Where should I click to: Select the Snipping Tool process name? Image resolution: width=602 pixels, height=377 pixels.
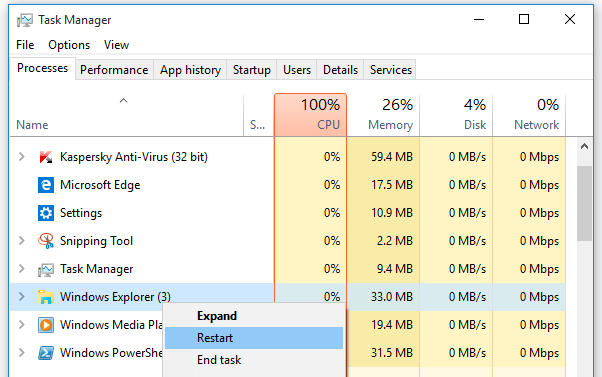coord(96,241)
